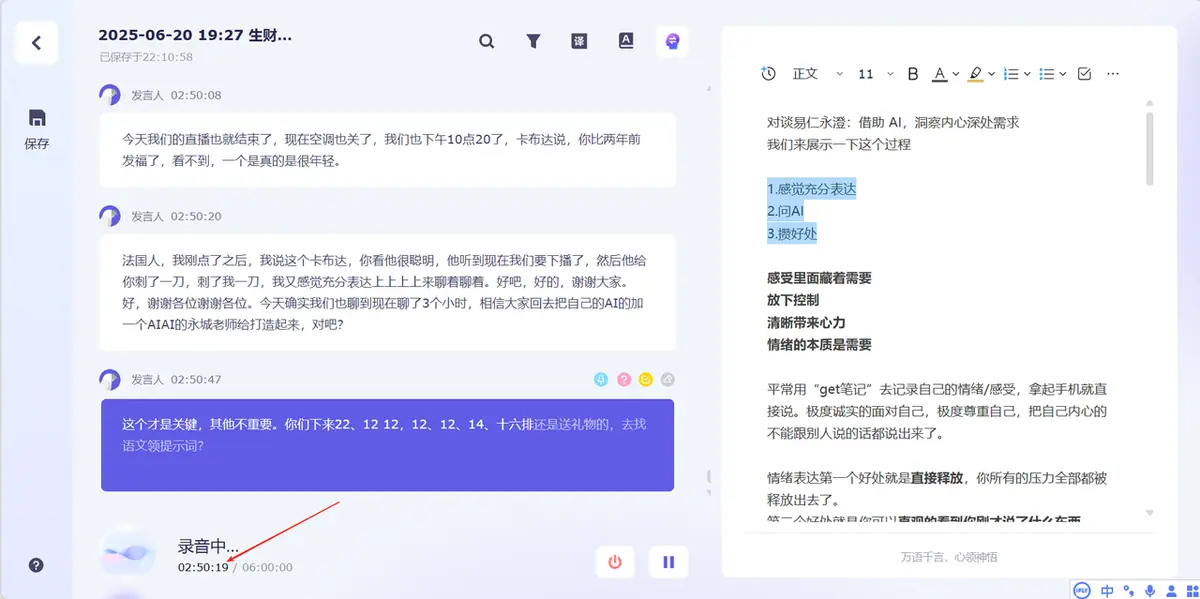Pause the recording
This screenshot has height=599, width=1200.
pos(669,562)
